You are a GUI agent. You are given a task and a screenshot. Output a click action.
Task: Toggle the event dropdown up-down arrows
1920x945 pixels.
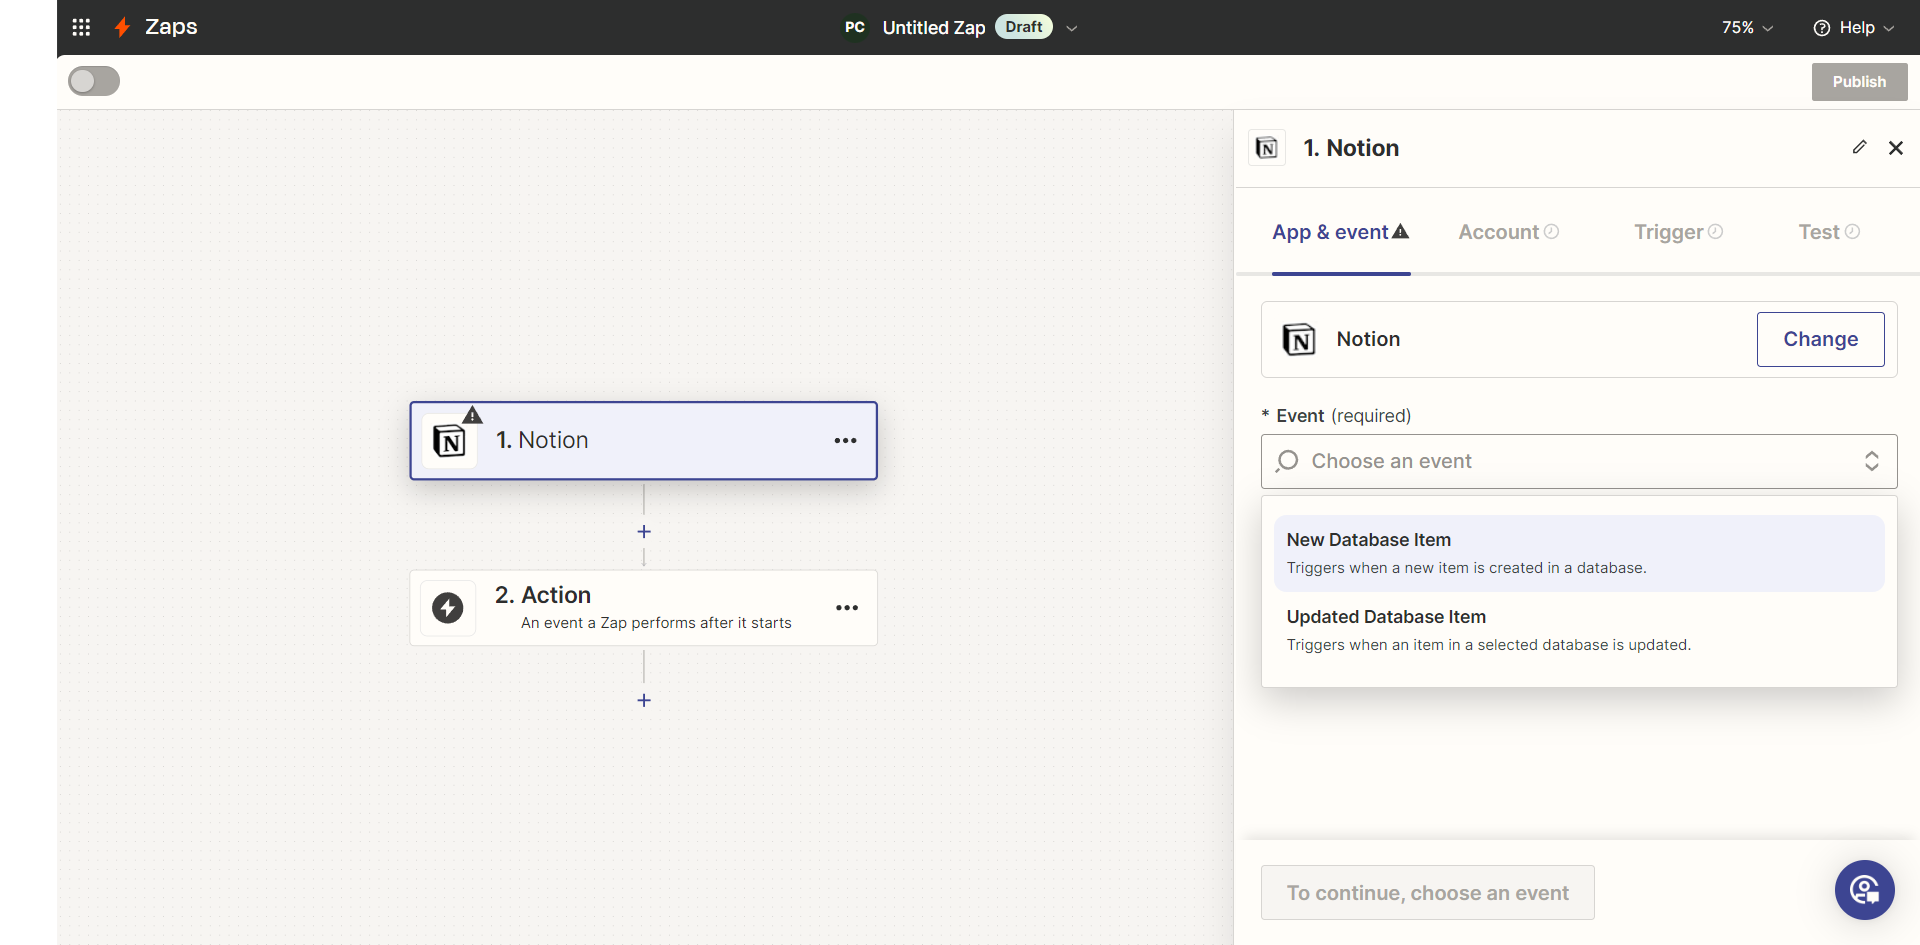tap(1871, 461)
